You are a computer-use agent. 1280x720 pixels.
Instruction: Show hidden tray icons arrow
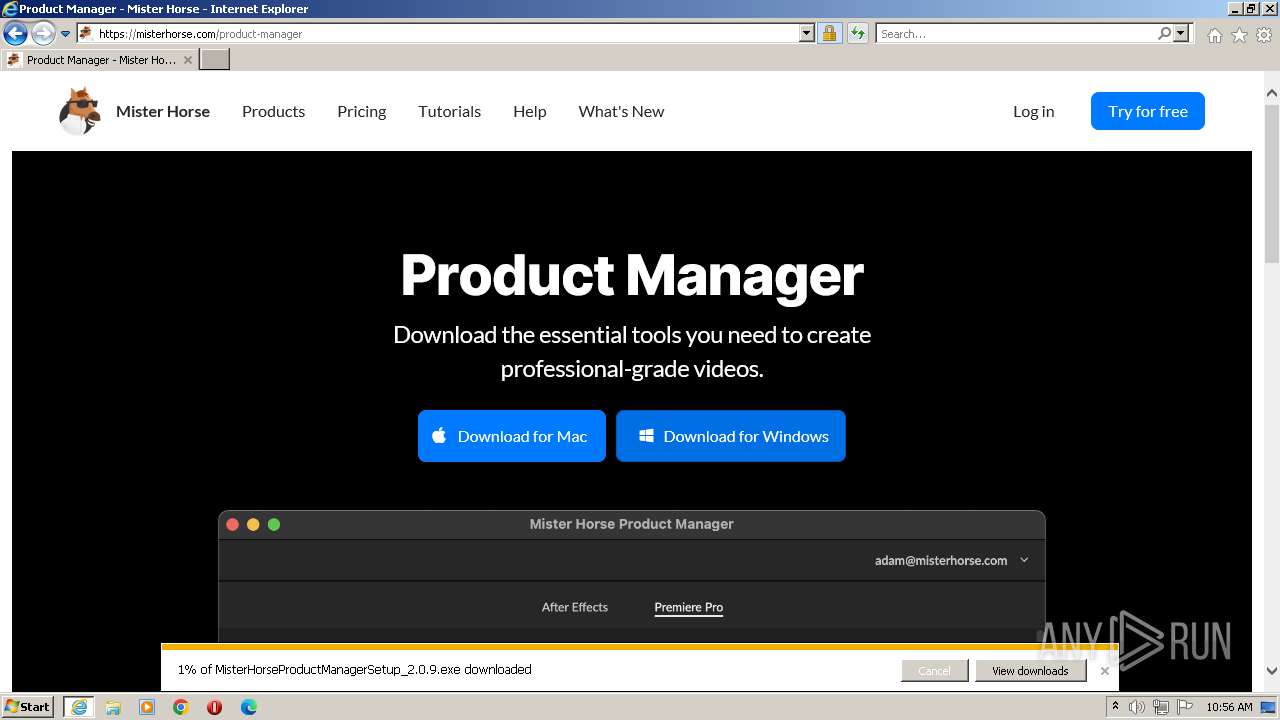tap(1115, 707)
